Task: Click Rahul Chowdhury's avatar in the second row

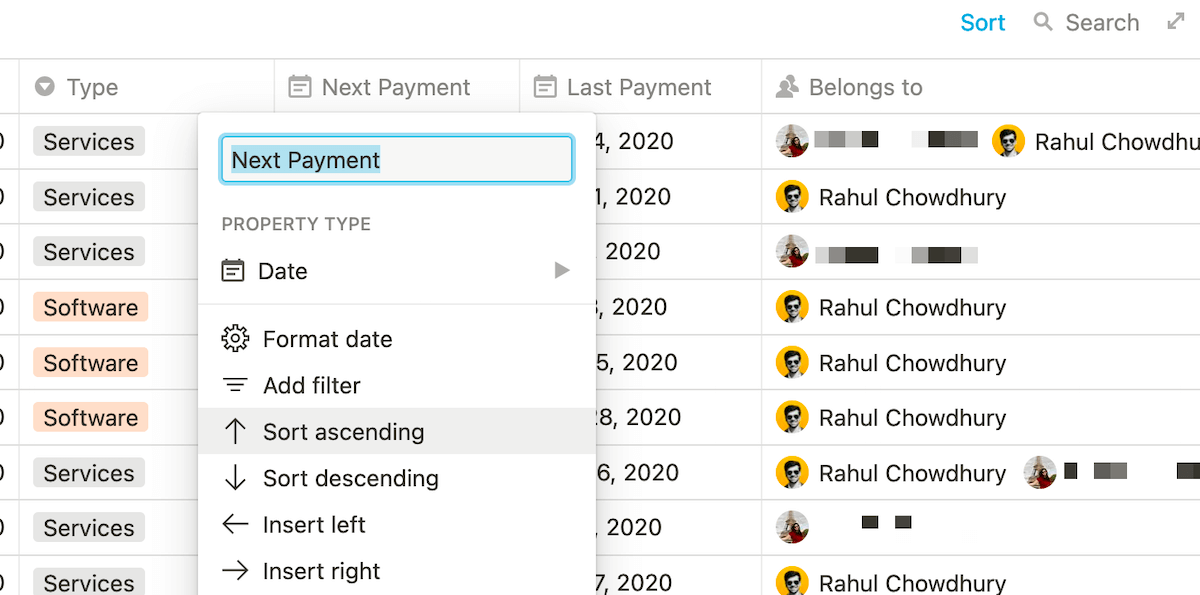Action: coord(791,197)
